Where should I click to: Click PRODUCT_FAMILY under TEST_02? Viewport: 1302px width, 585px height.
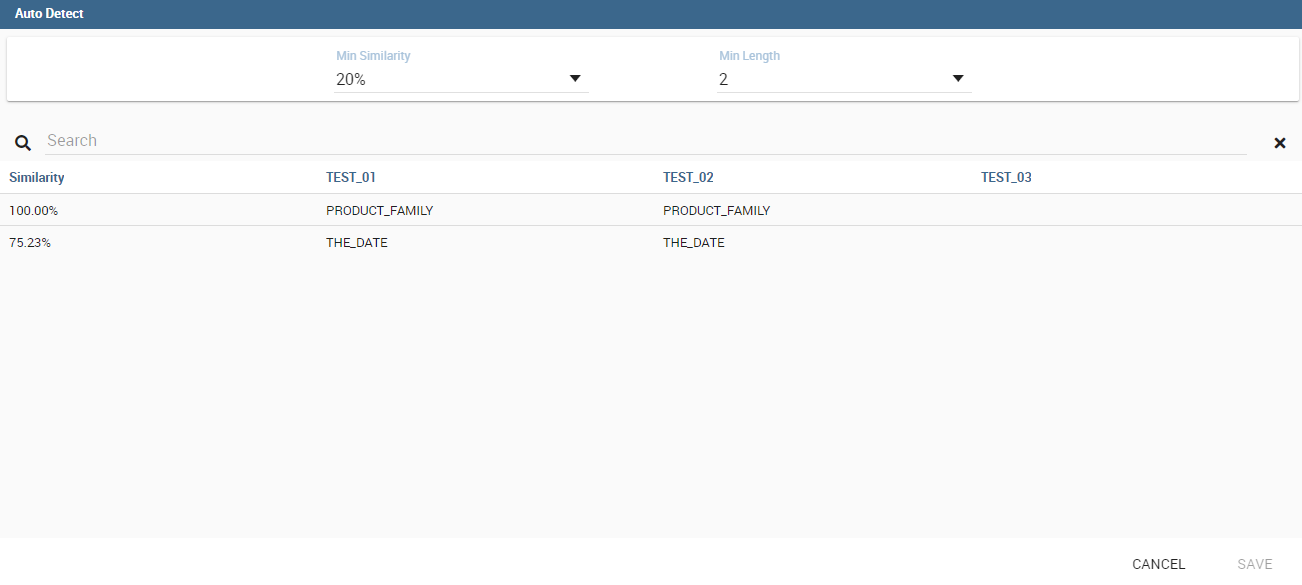pyautogui.click(x=717, y=211)
